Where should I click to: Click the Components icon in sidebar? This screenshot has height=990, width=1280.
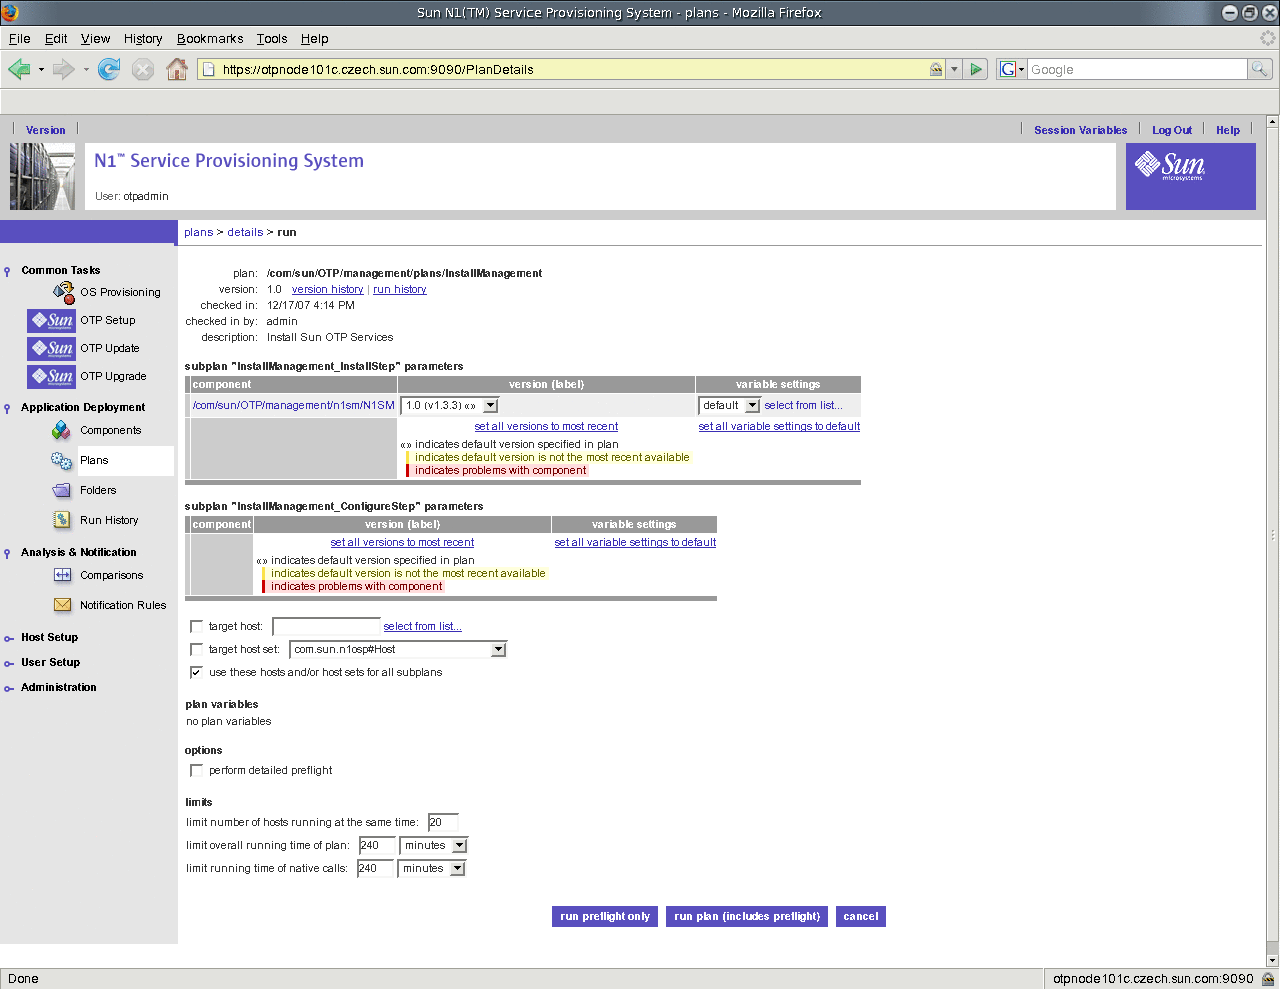coord(62,430)
